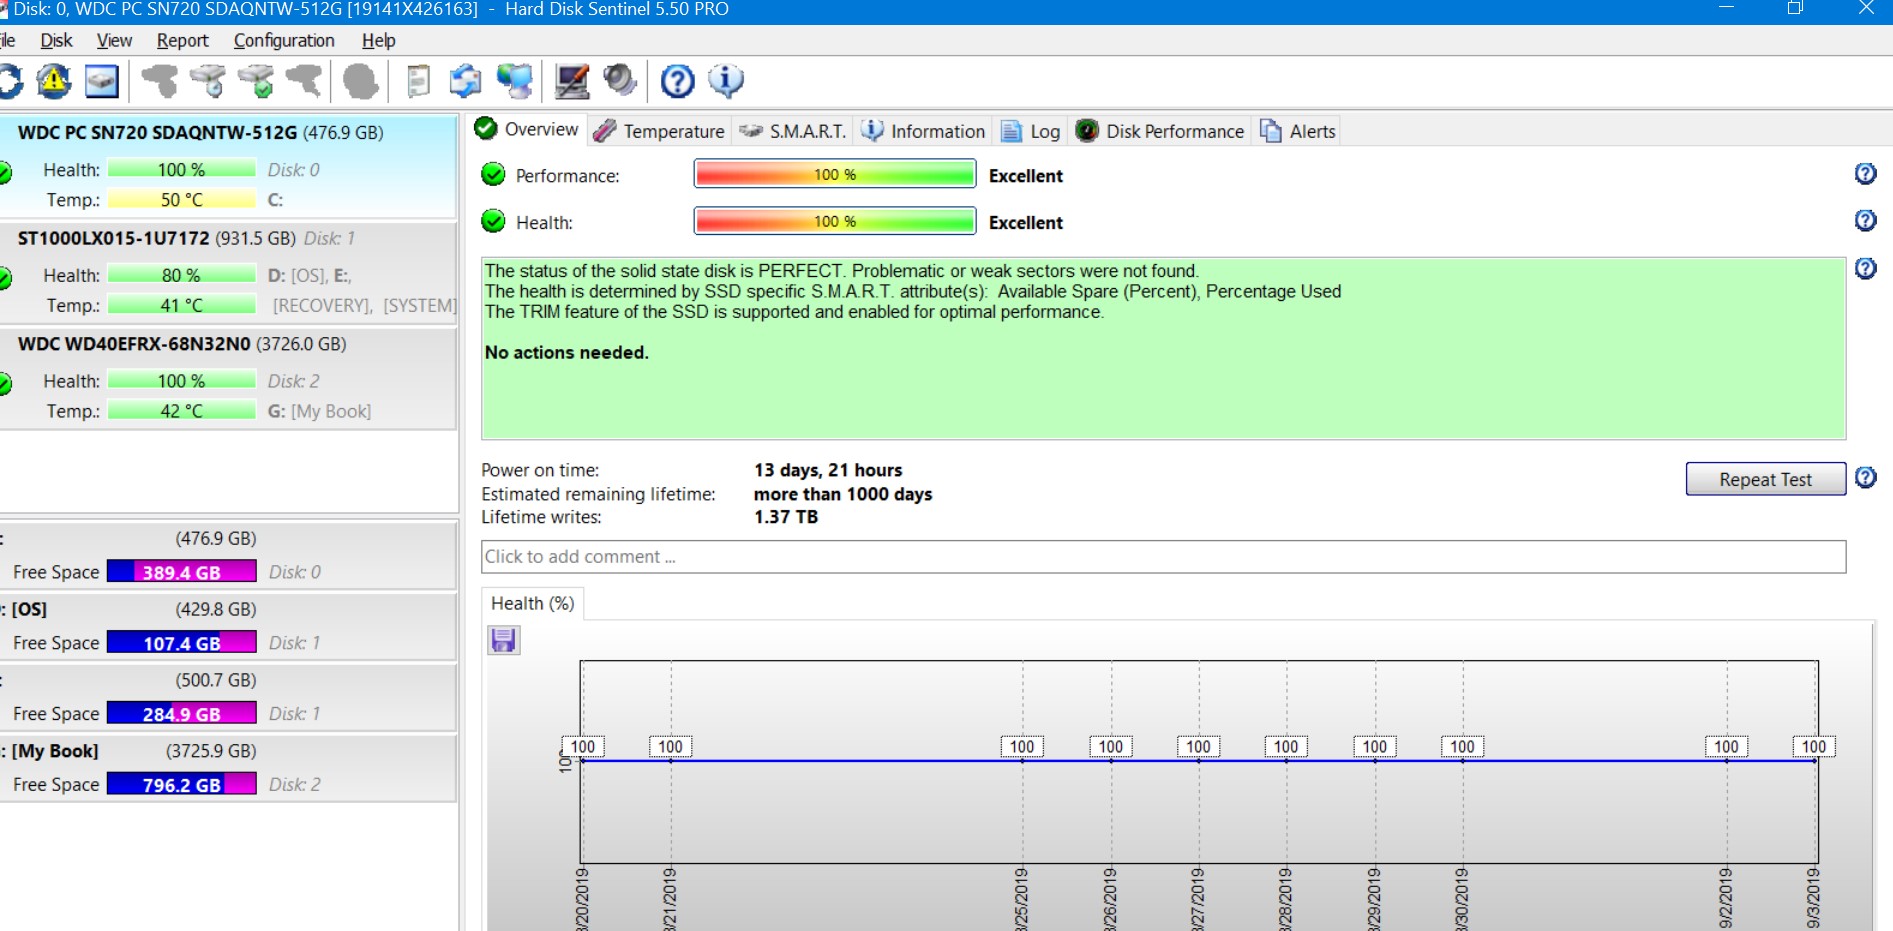Click the My Book free space bar
Viewport: 1893px width, 931px height.
click(181, 785)
